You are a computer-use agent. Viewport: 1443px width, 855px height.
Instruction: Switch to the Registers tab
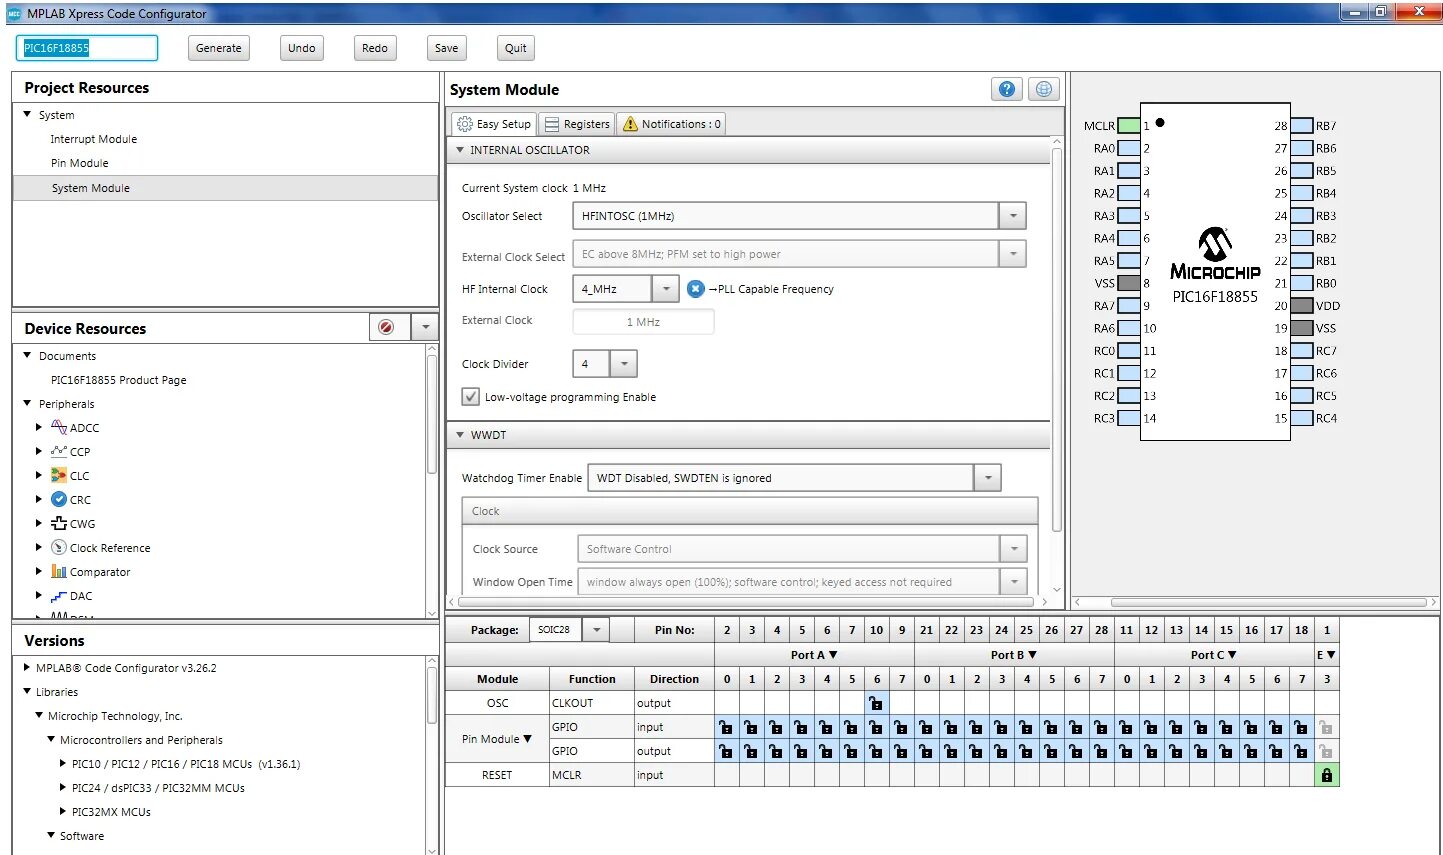pos(577,124)
